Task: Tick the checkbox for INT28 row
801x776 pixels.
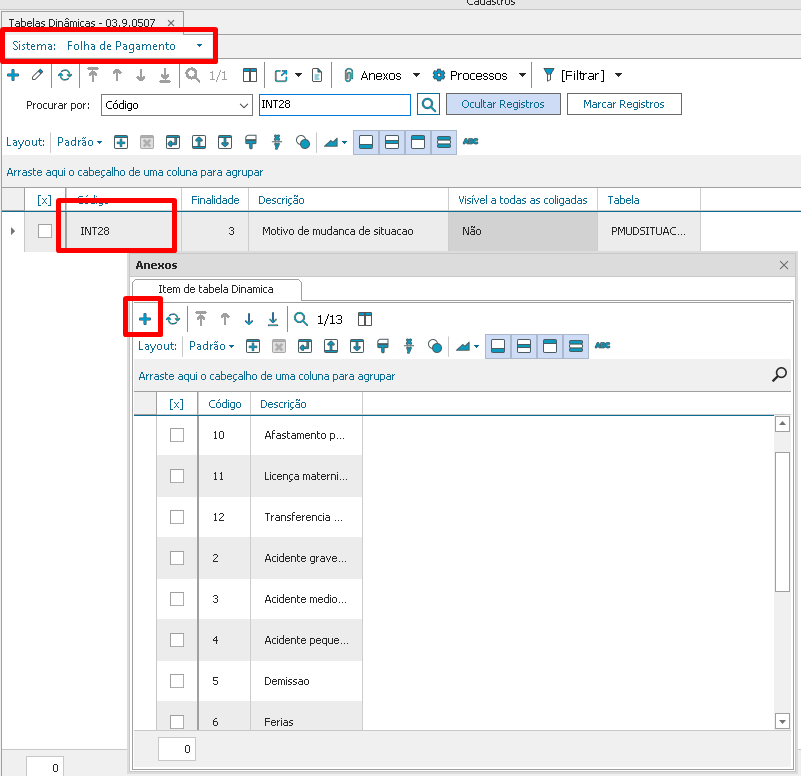Action: coord(45,231)
